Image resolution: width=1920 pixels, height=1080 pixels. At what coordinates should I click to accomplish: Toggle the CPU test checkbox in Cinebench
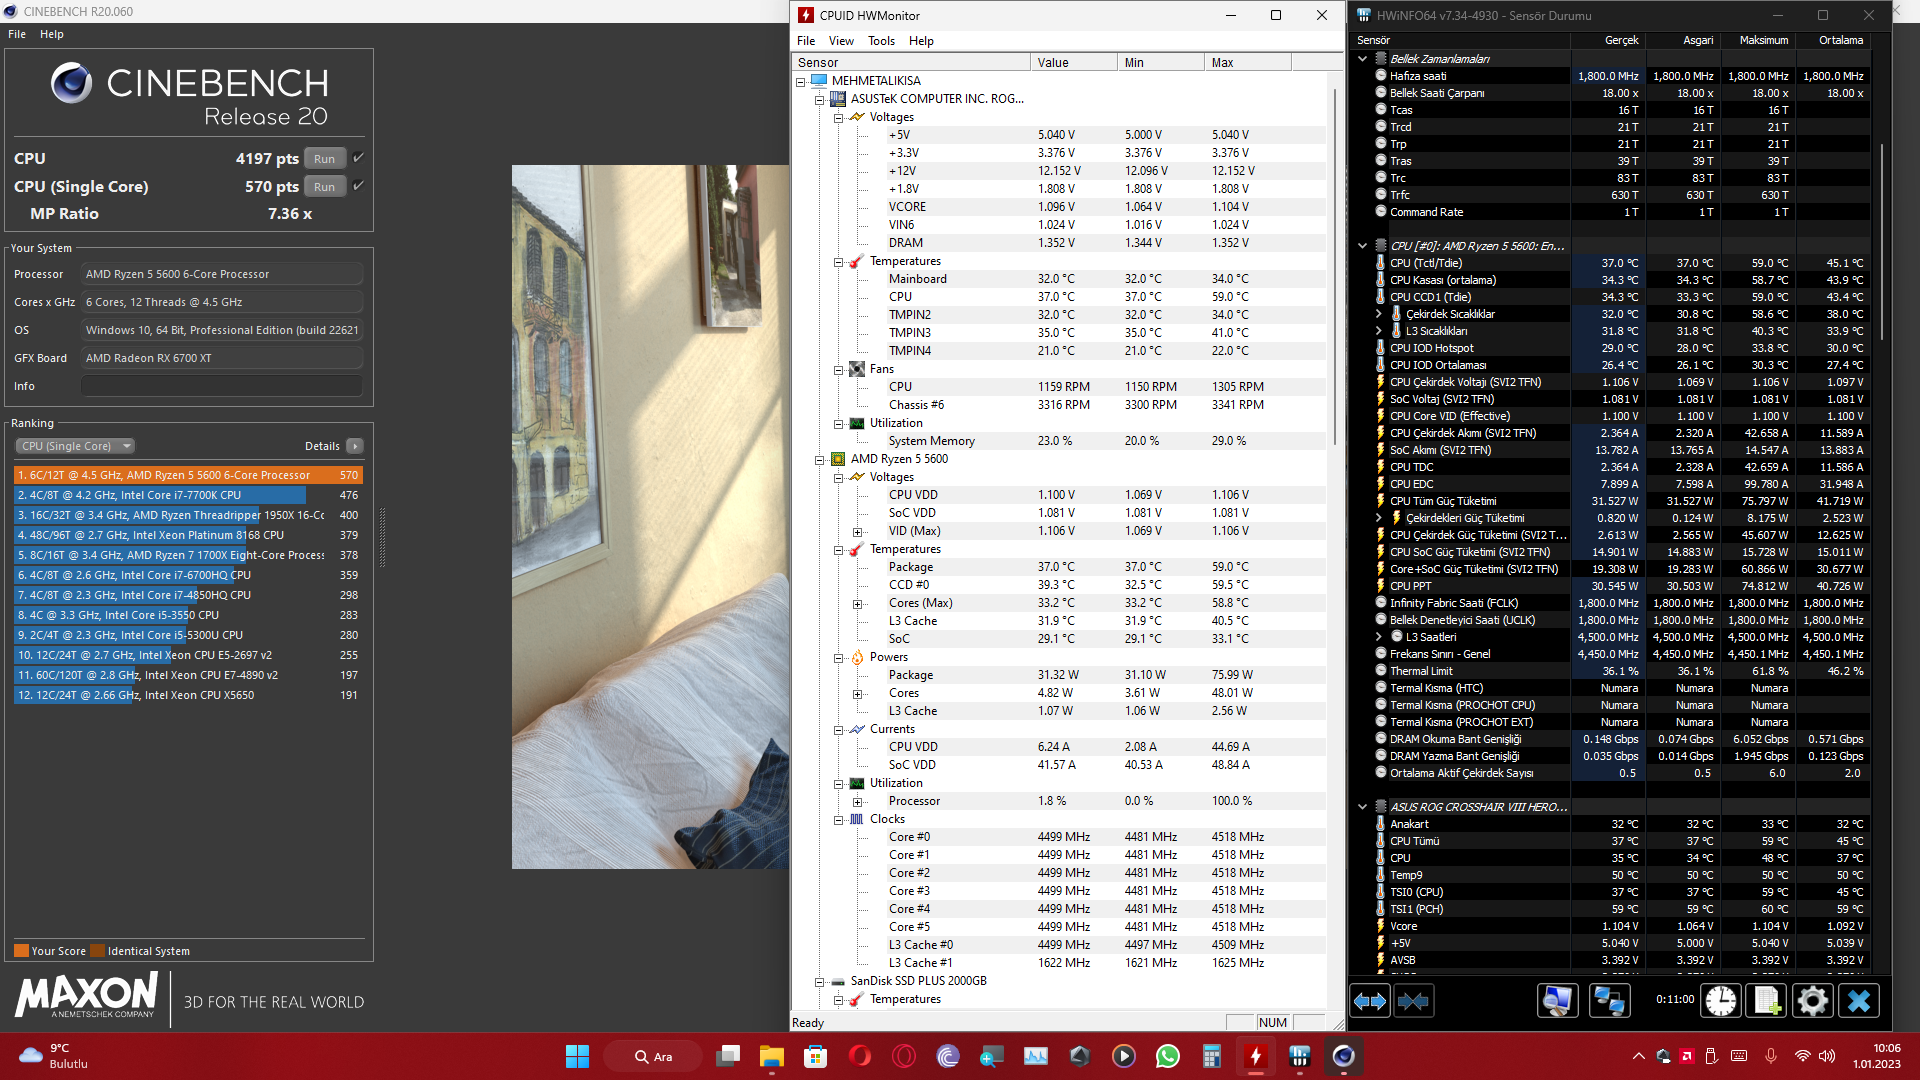358,158
